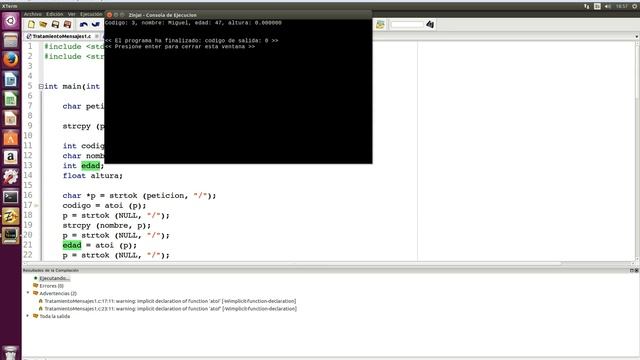
Task: Click the highlighted edad on line 21
Action: pos(72,245)
